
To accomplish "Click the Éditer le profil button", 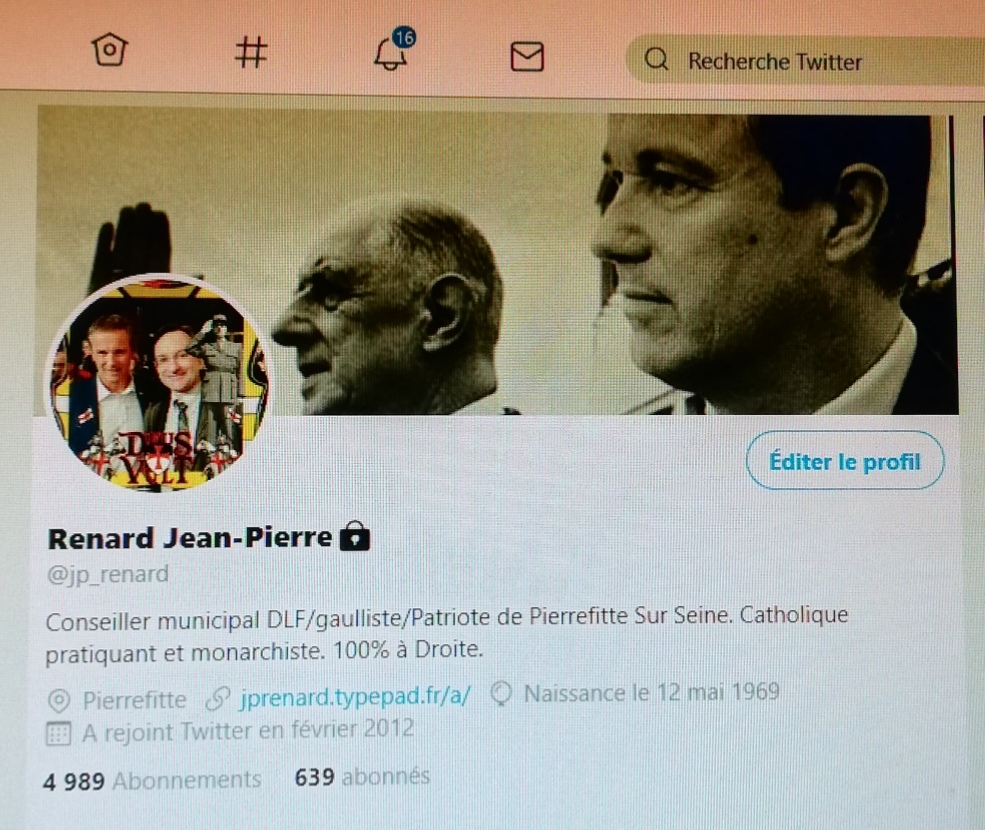I will (845, 461).
